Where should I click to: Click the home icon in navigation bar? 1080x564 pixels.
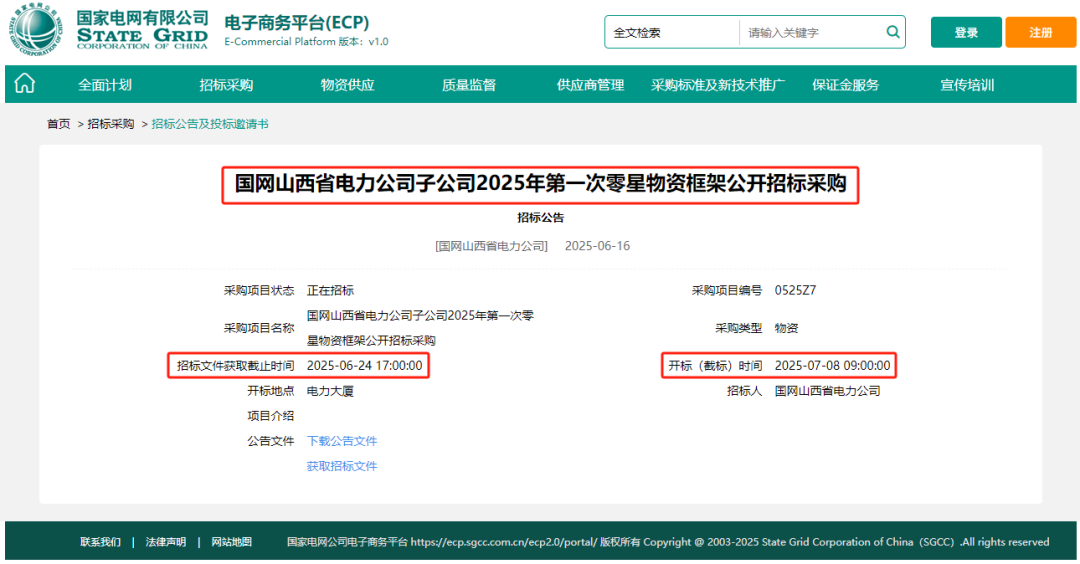(x=25, y=84)
